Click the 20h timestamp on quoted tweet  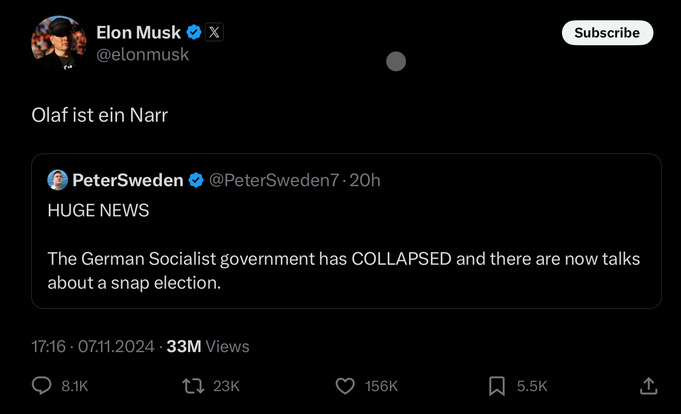(367, 180)
